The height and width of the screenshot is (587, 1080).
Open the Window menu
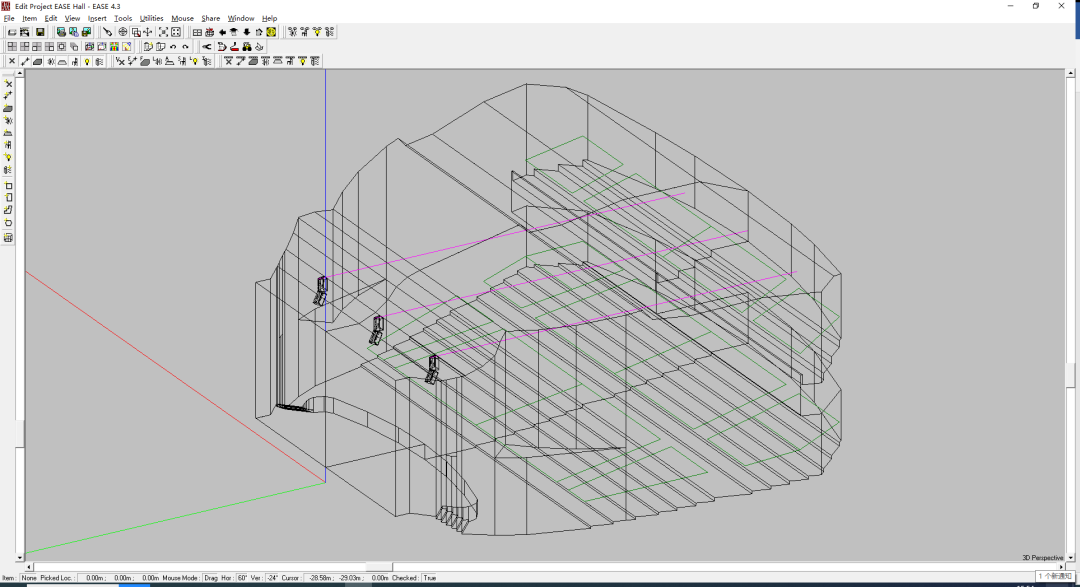click(x=241, y=19)
